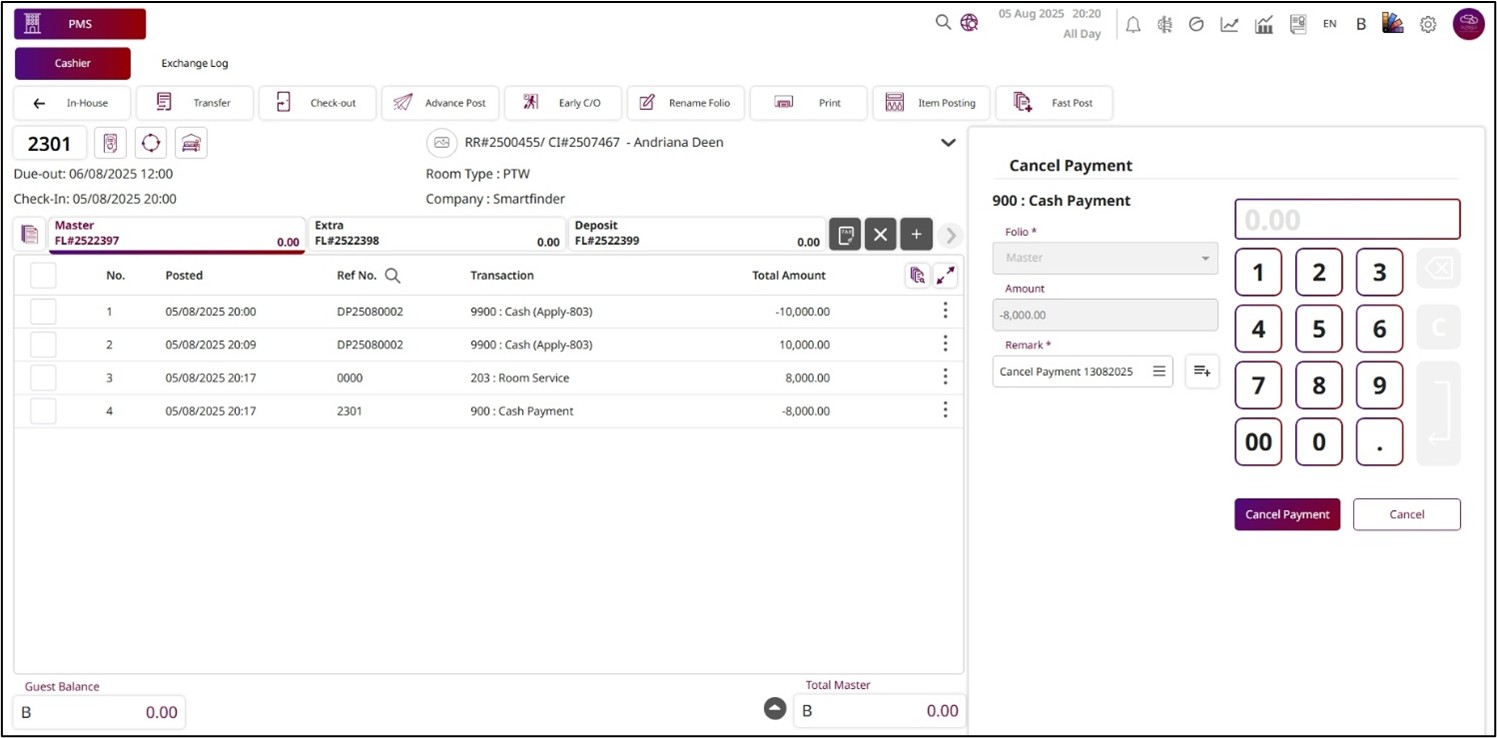
Task: Expand guest details chevron beside Andriana Deen
Action: pos(948,143)
